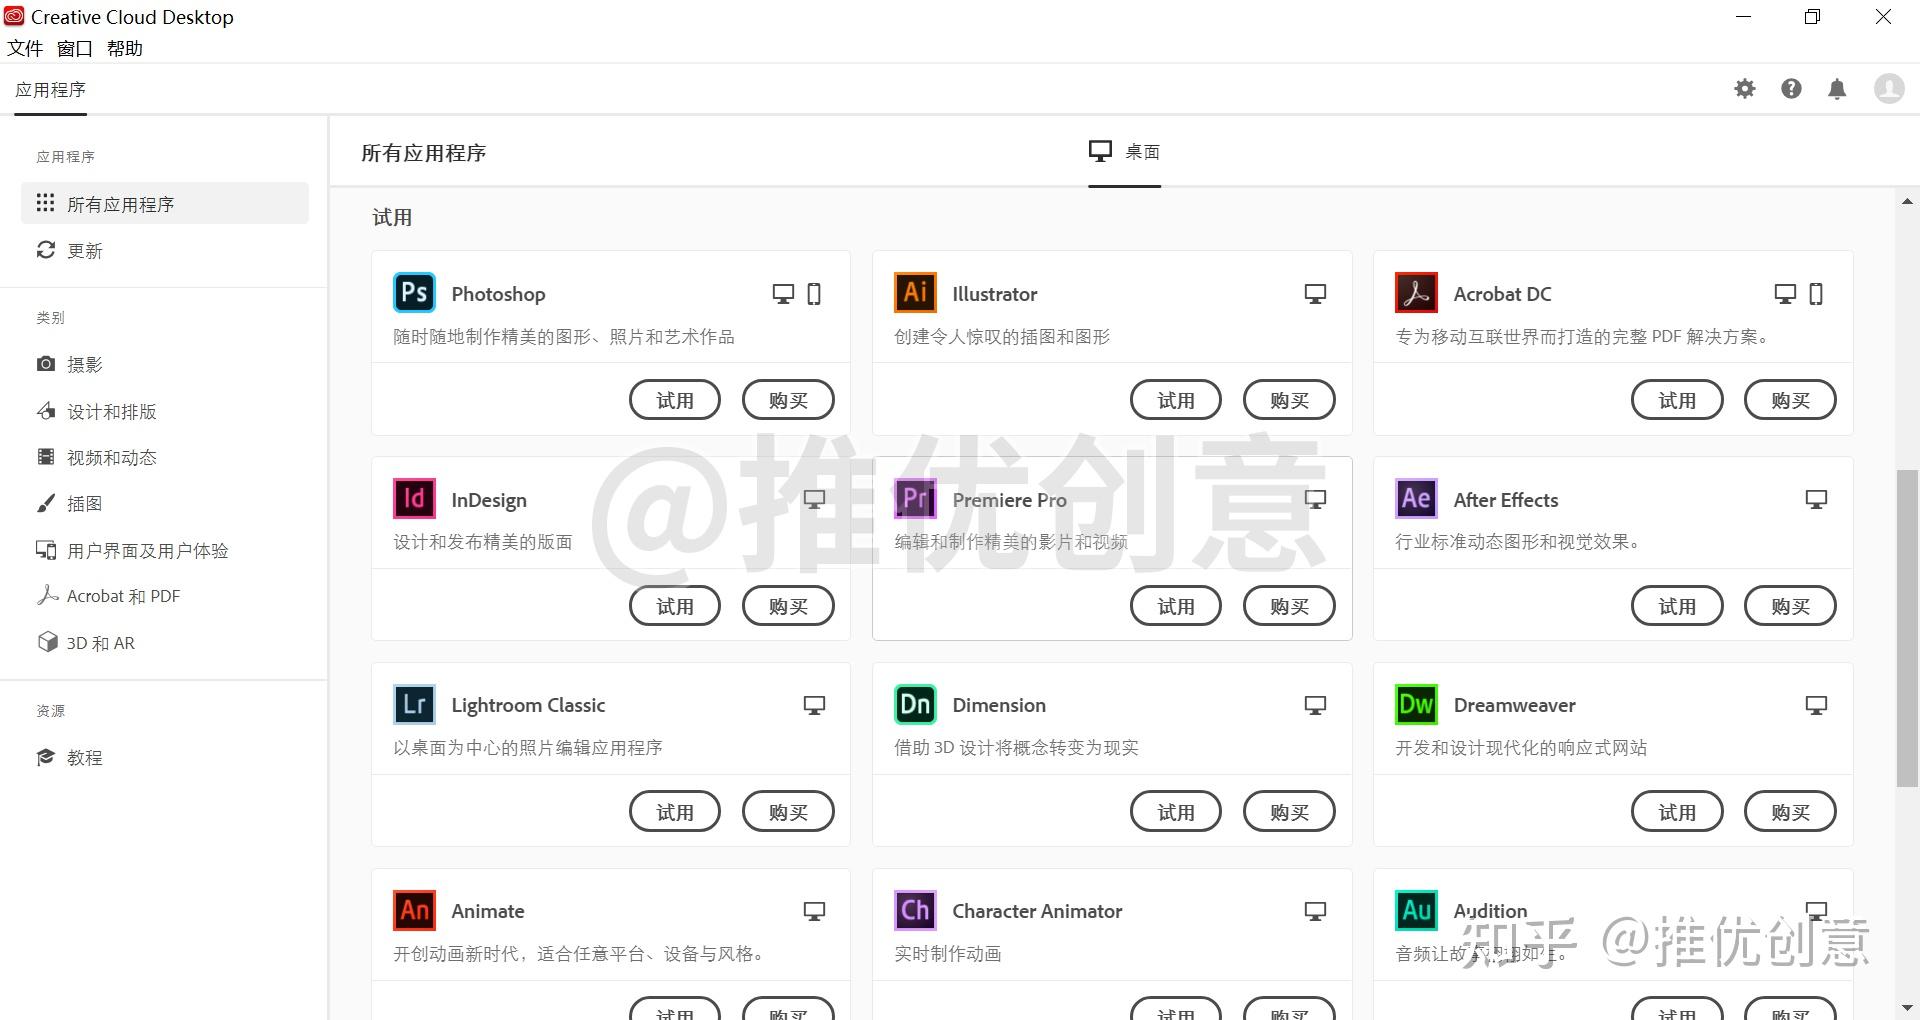The height and width of the screenshot is (1020, 1920).
Task: Open the notifications bell icon
Action: pyautogui.click(x=1837, y=88)
